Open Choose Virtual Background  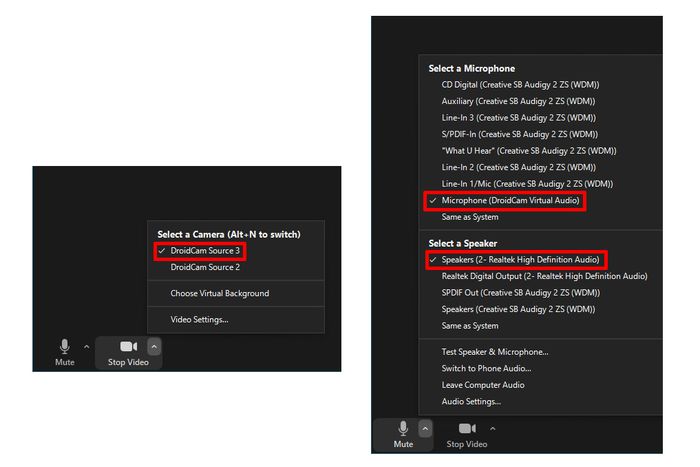219,294
